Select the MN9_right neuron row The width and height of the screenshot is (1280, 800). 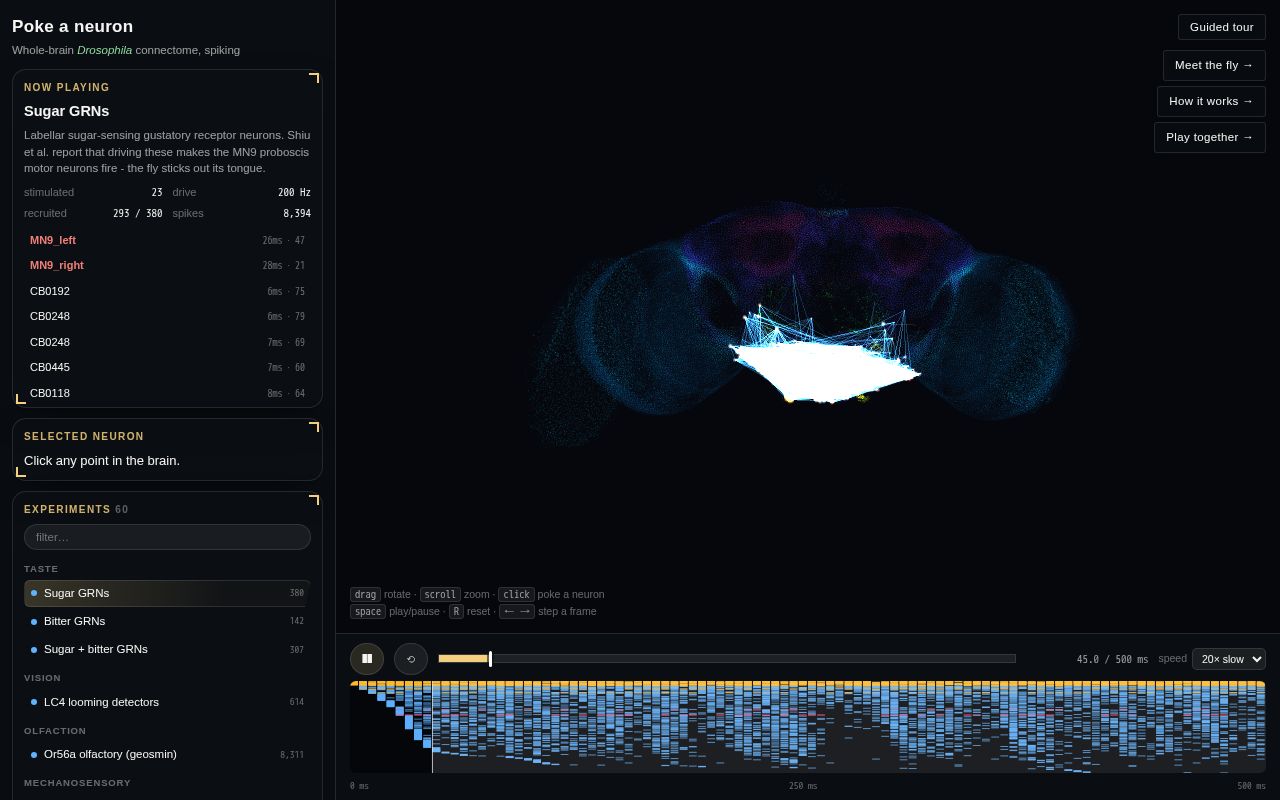click(167, 265)
